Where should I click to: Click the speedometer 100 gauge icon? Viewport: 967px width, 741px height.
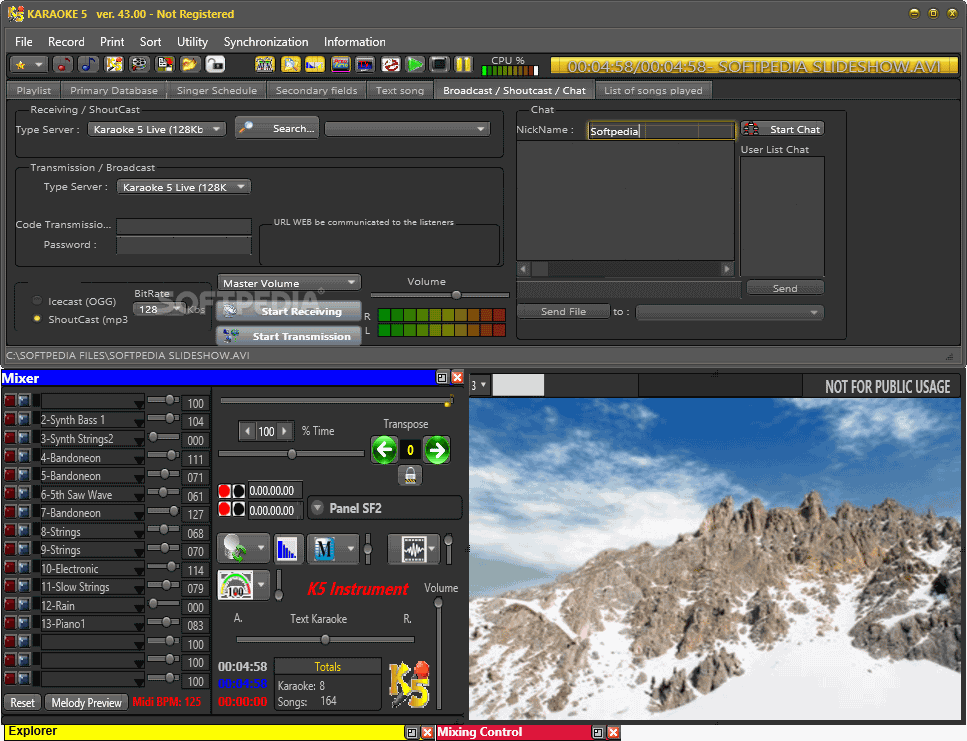[236, 585]
